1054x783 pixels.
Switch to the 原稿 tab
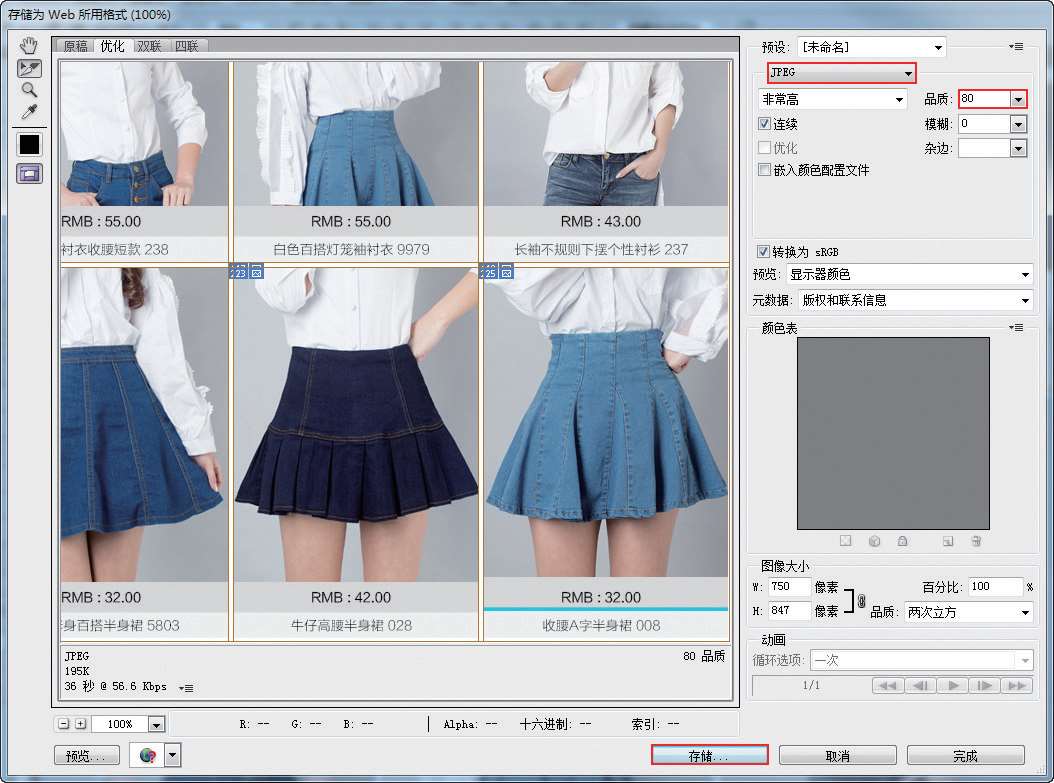click(75, 46)
